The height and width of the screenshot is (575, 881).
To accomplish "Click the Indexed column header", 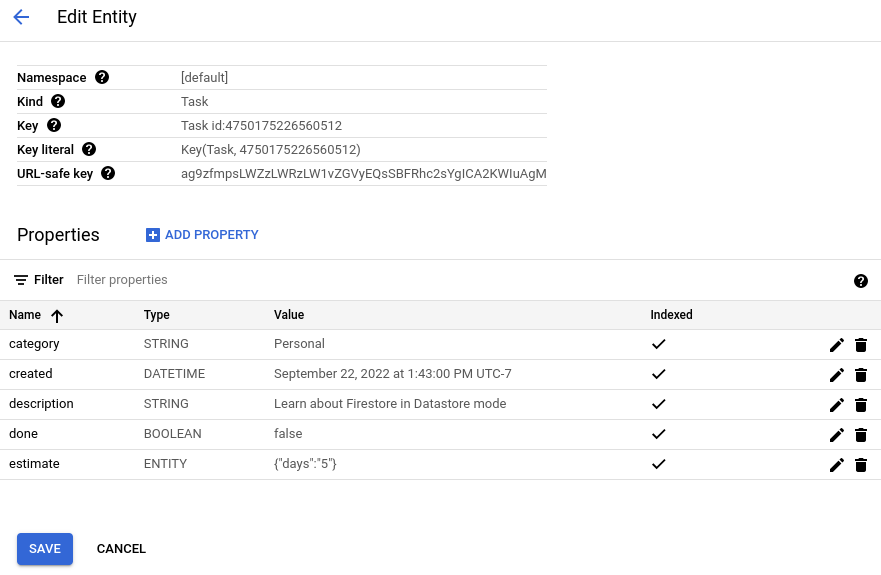I will (x=671, y=315).
